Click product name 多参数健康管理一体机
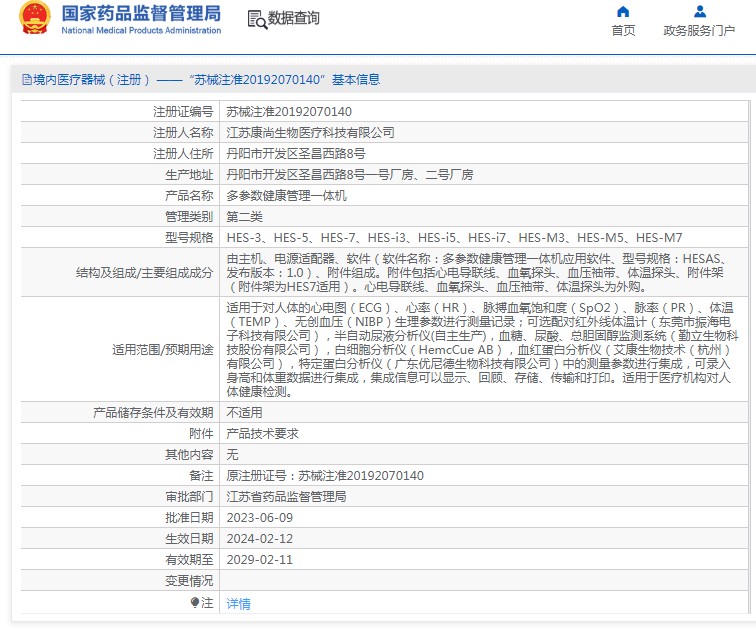Image resolution: width=756 pixels, height=629 pixels. pos(286,195)
